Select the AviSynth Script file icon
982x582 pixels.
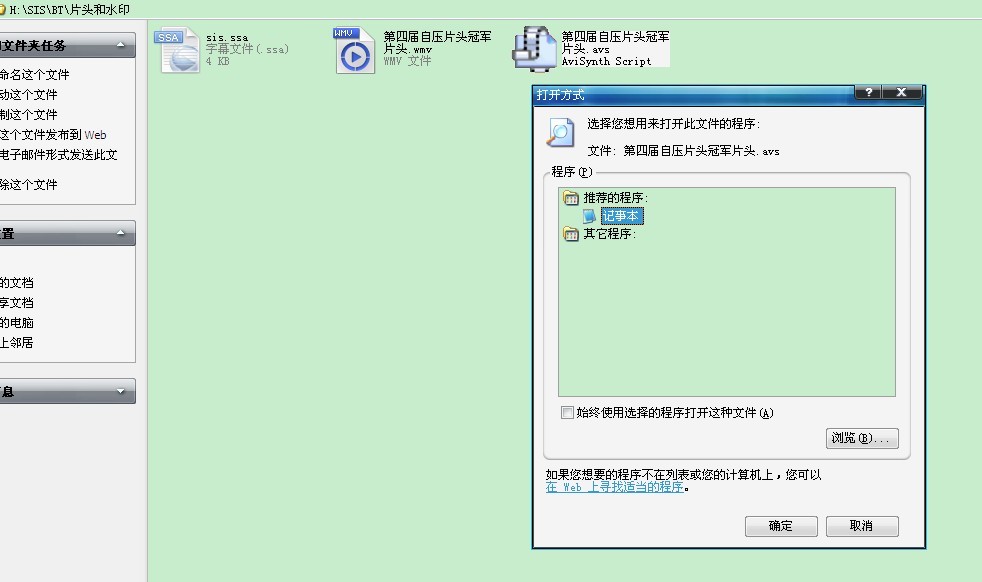[534, 49]
